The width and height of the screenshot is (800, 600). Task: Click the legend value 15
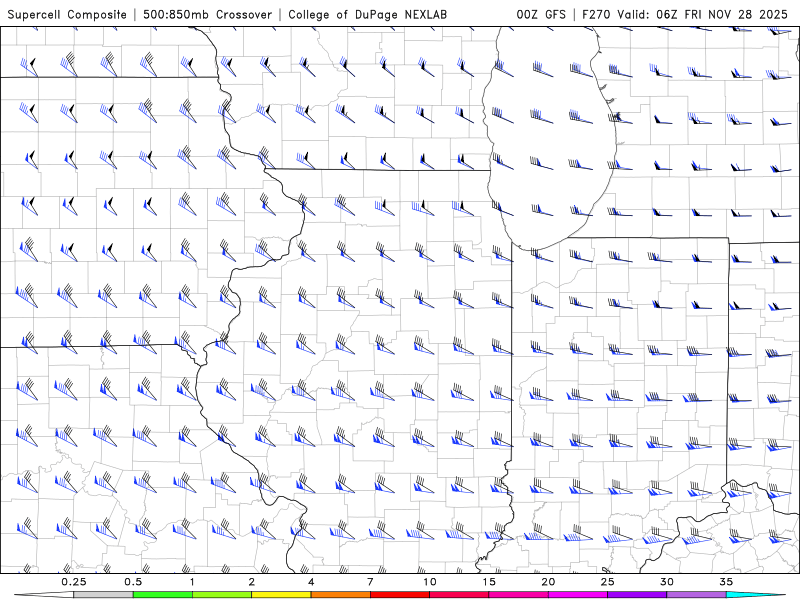[489, 582]
